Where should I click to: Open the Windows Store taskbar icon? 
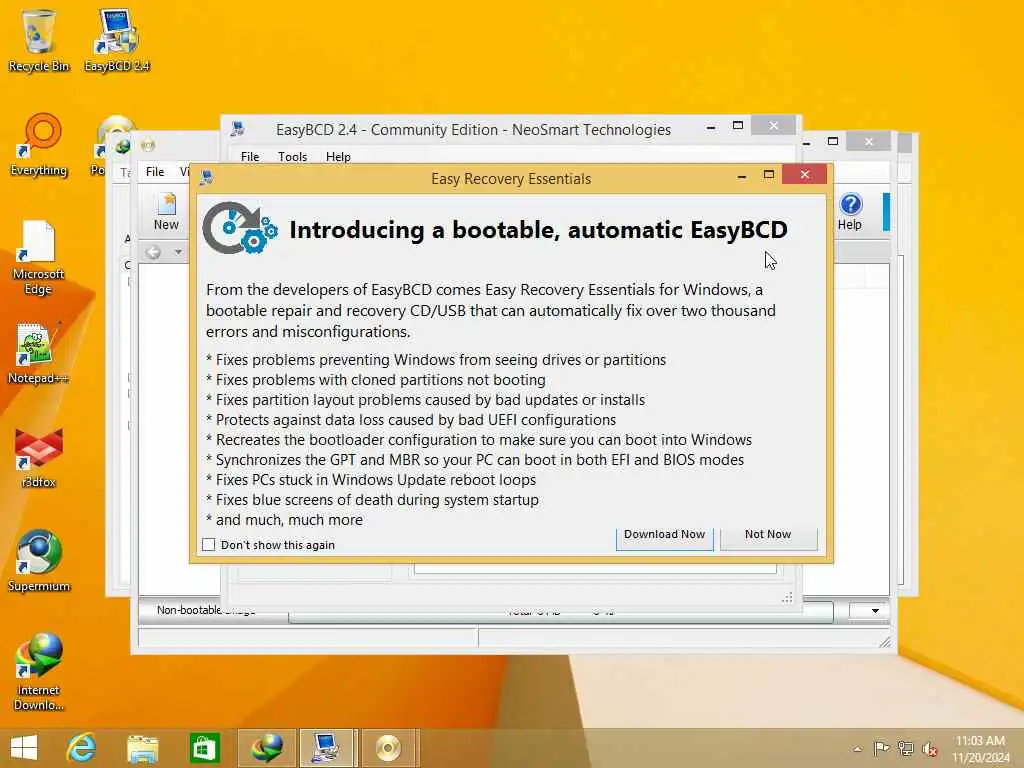pos(204,748)
